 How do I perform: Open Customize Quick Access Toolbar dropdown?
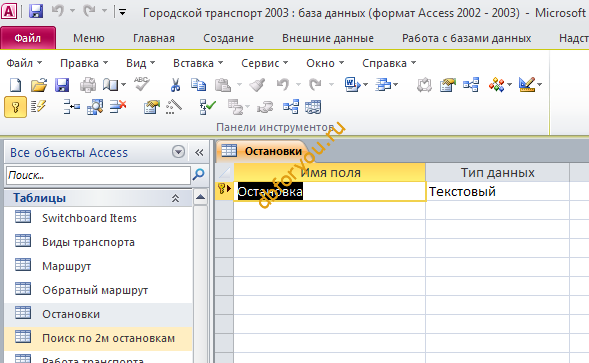pos(122,12)
